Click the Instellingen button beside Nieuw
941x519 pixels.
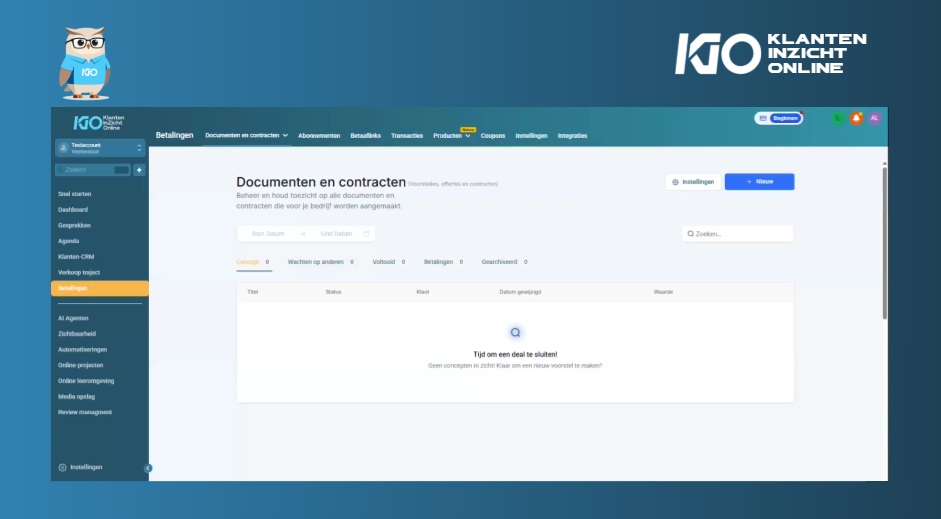[693, 182]
